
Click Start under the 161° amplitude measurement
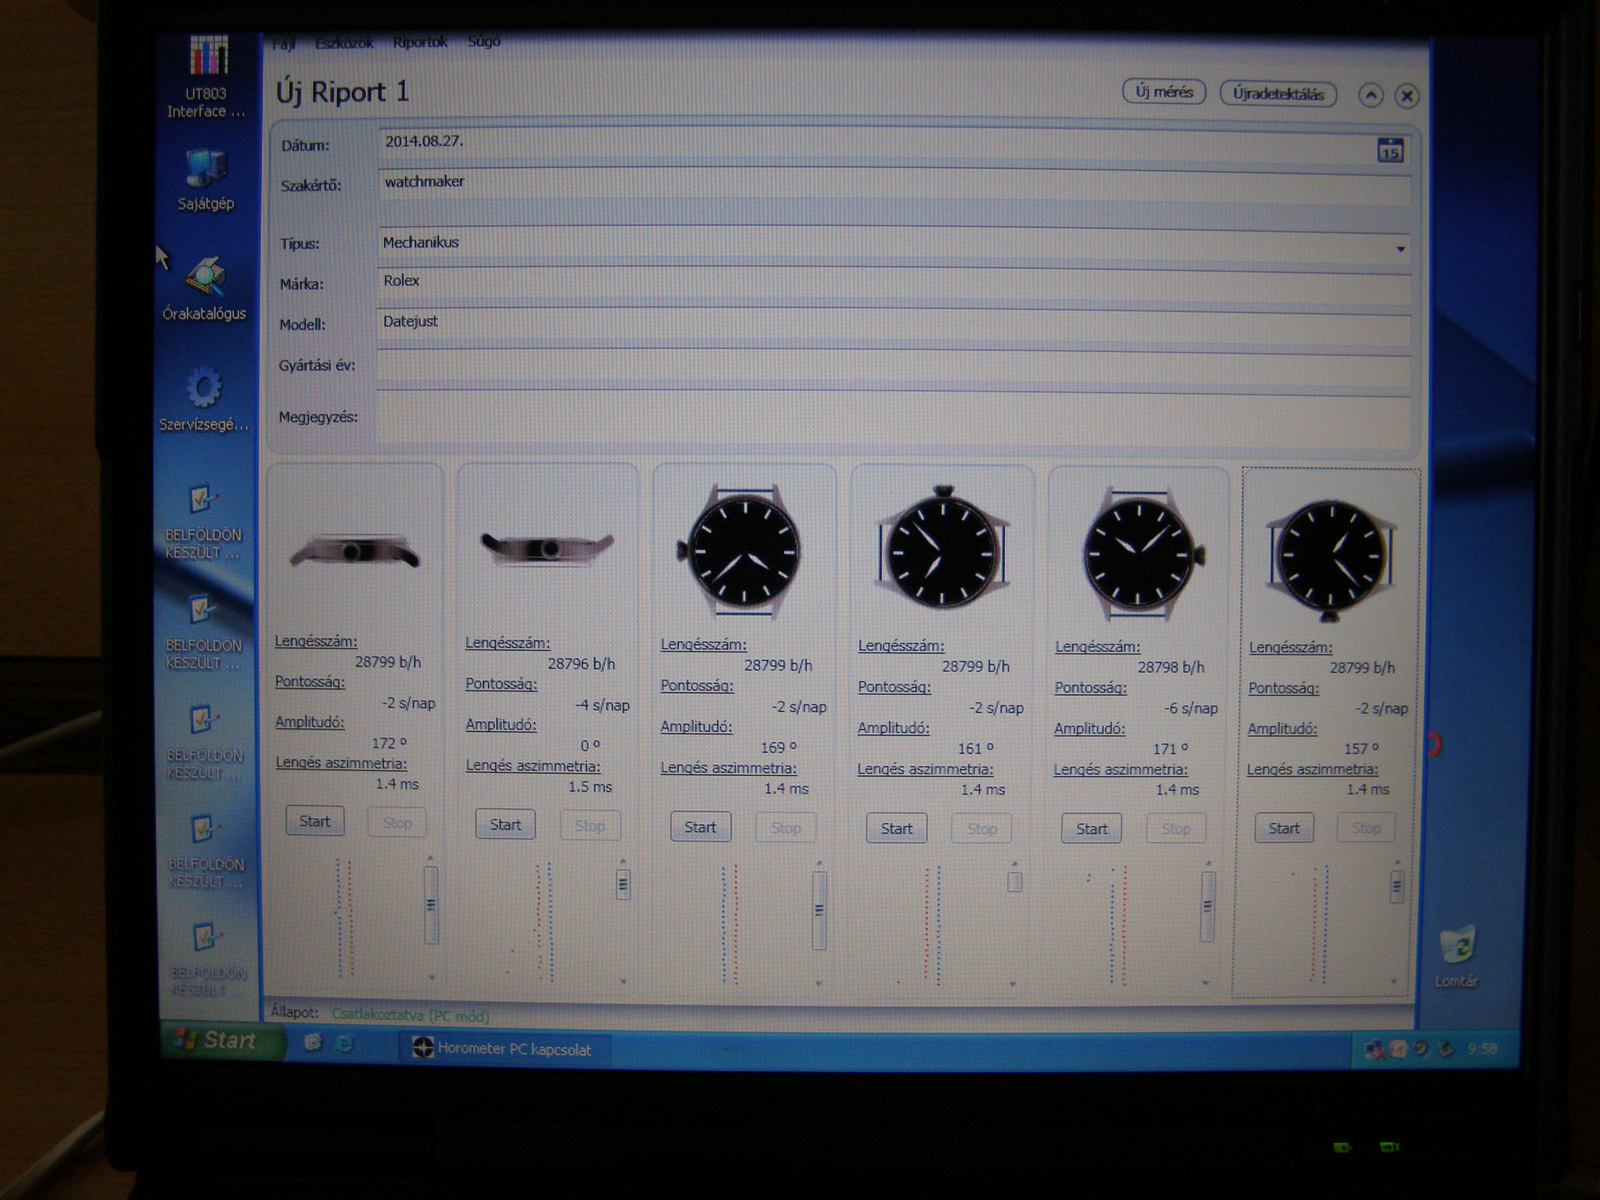[x=896, y=828]
